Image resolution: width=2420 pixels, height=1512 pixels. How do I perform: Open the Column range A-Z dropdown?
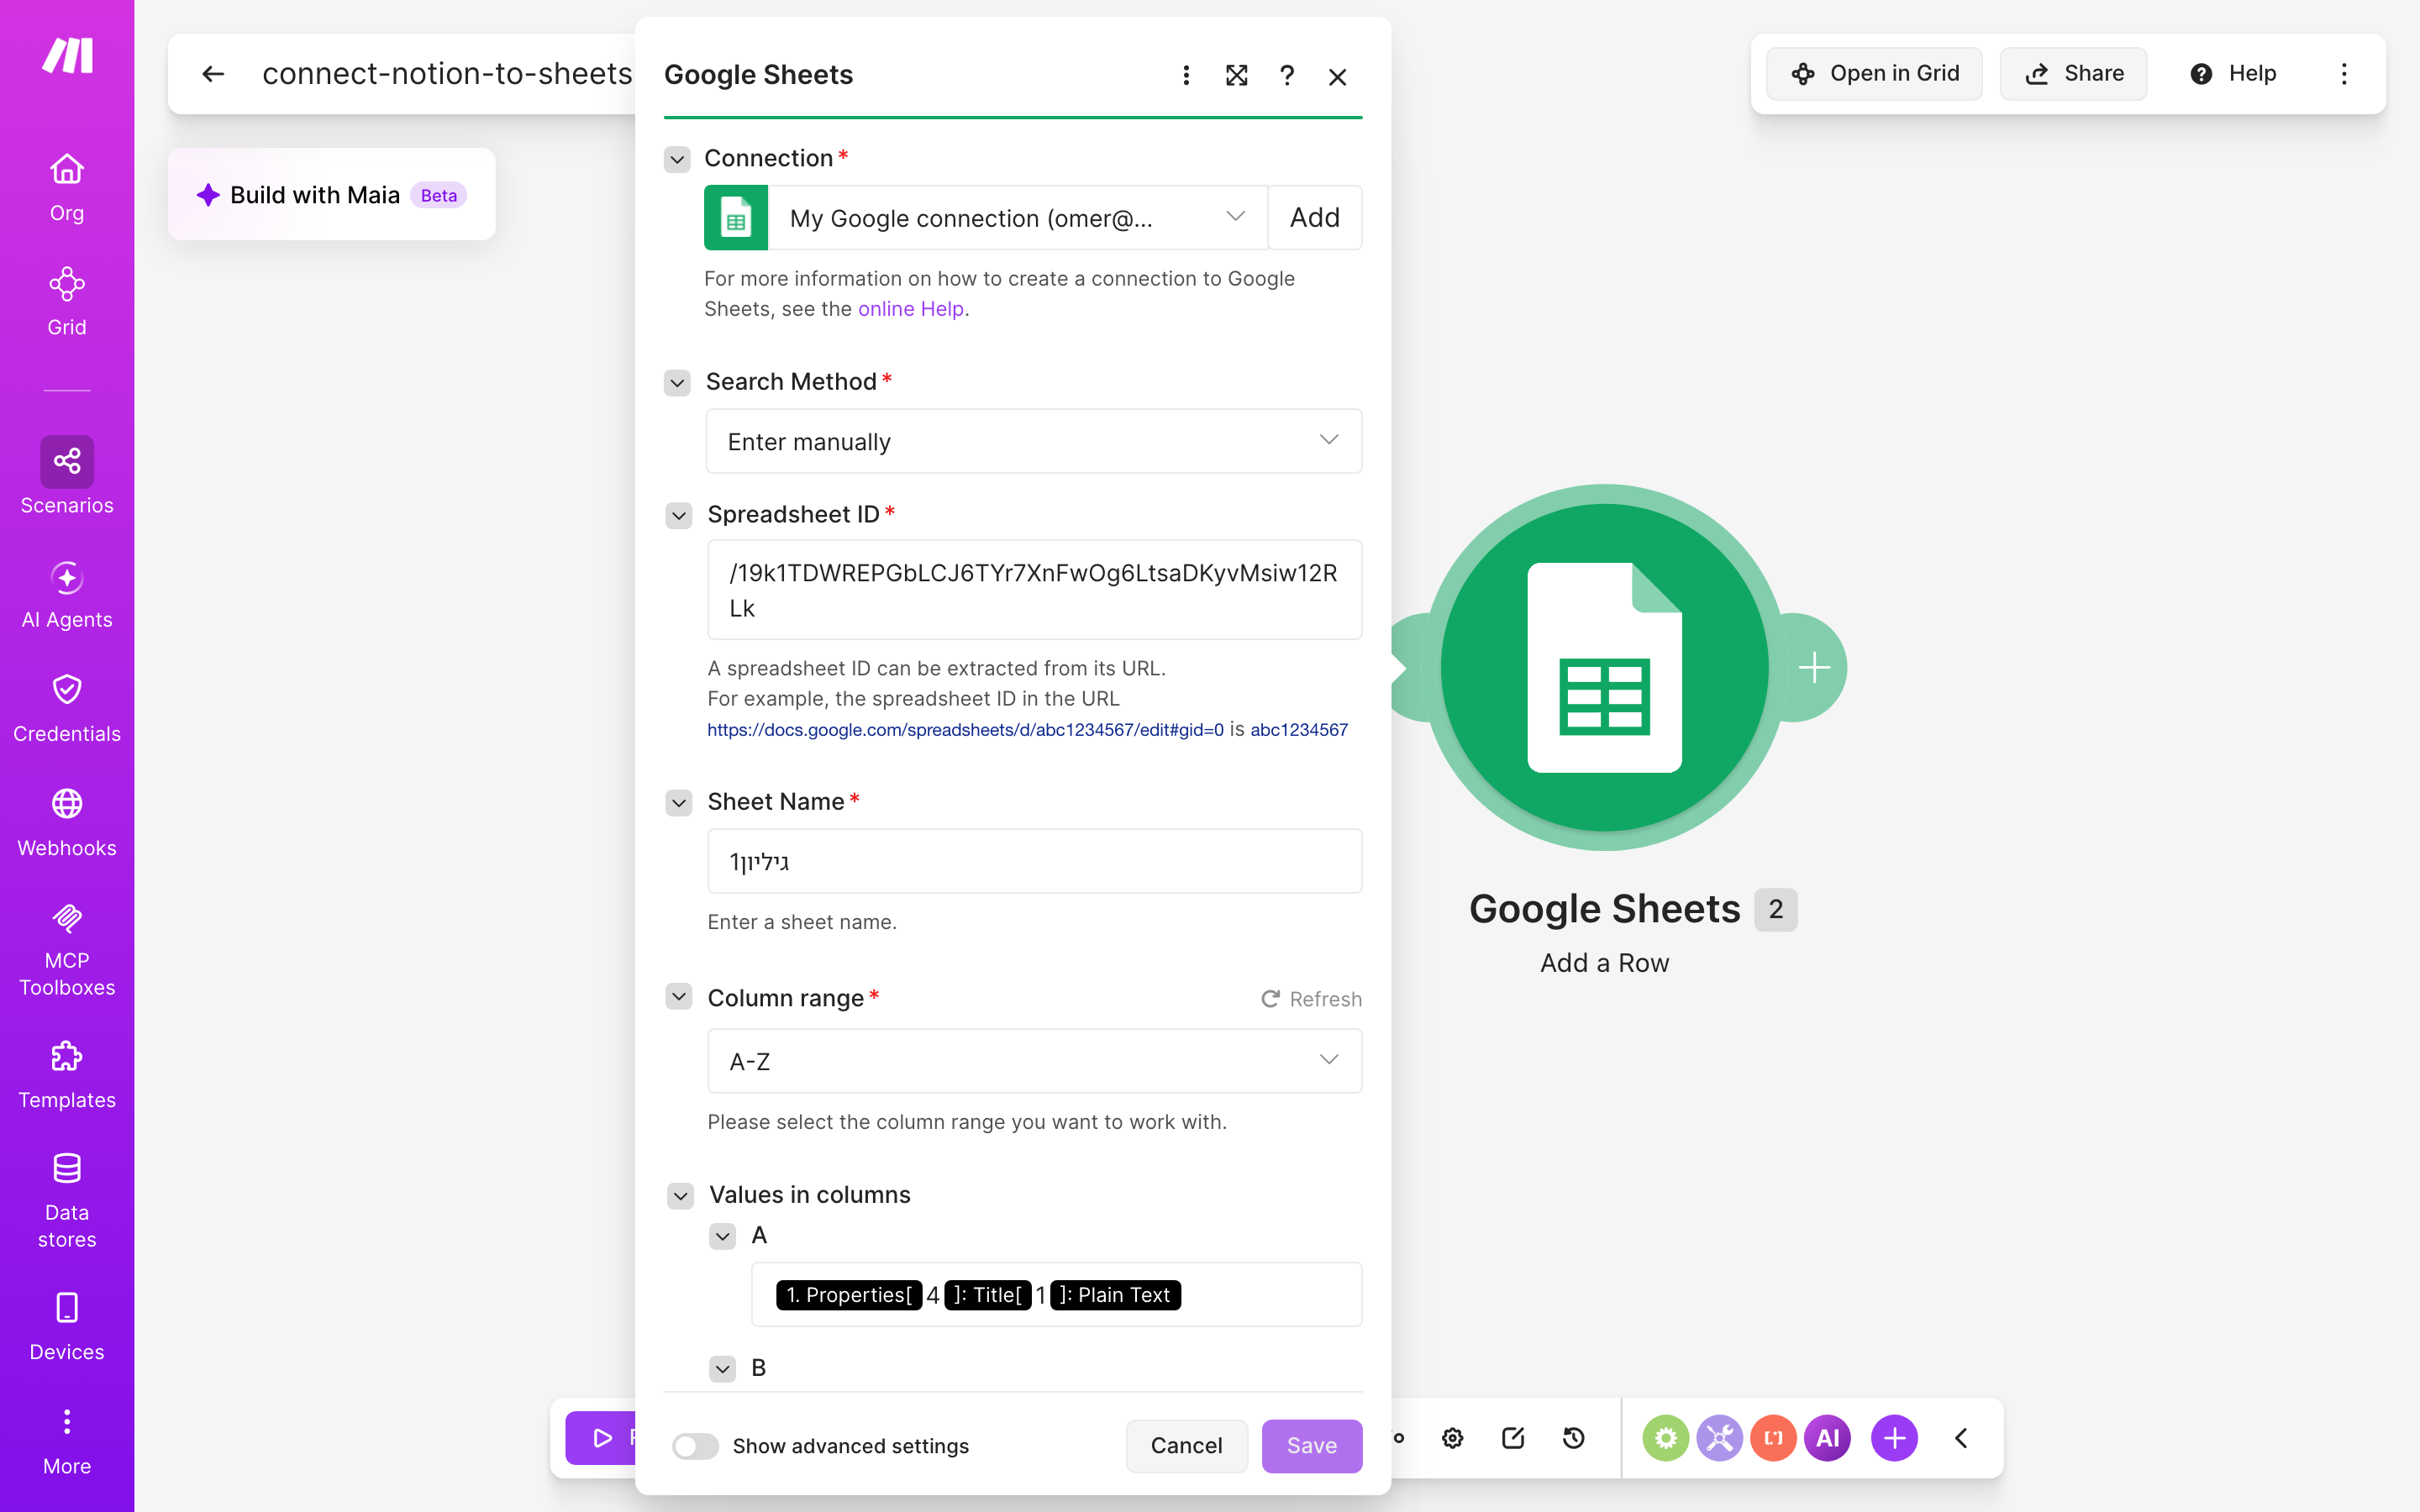point(1034,1061)
